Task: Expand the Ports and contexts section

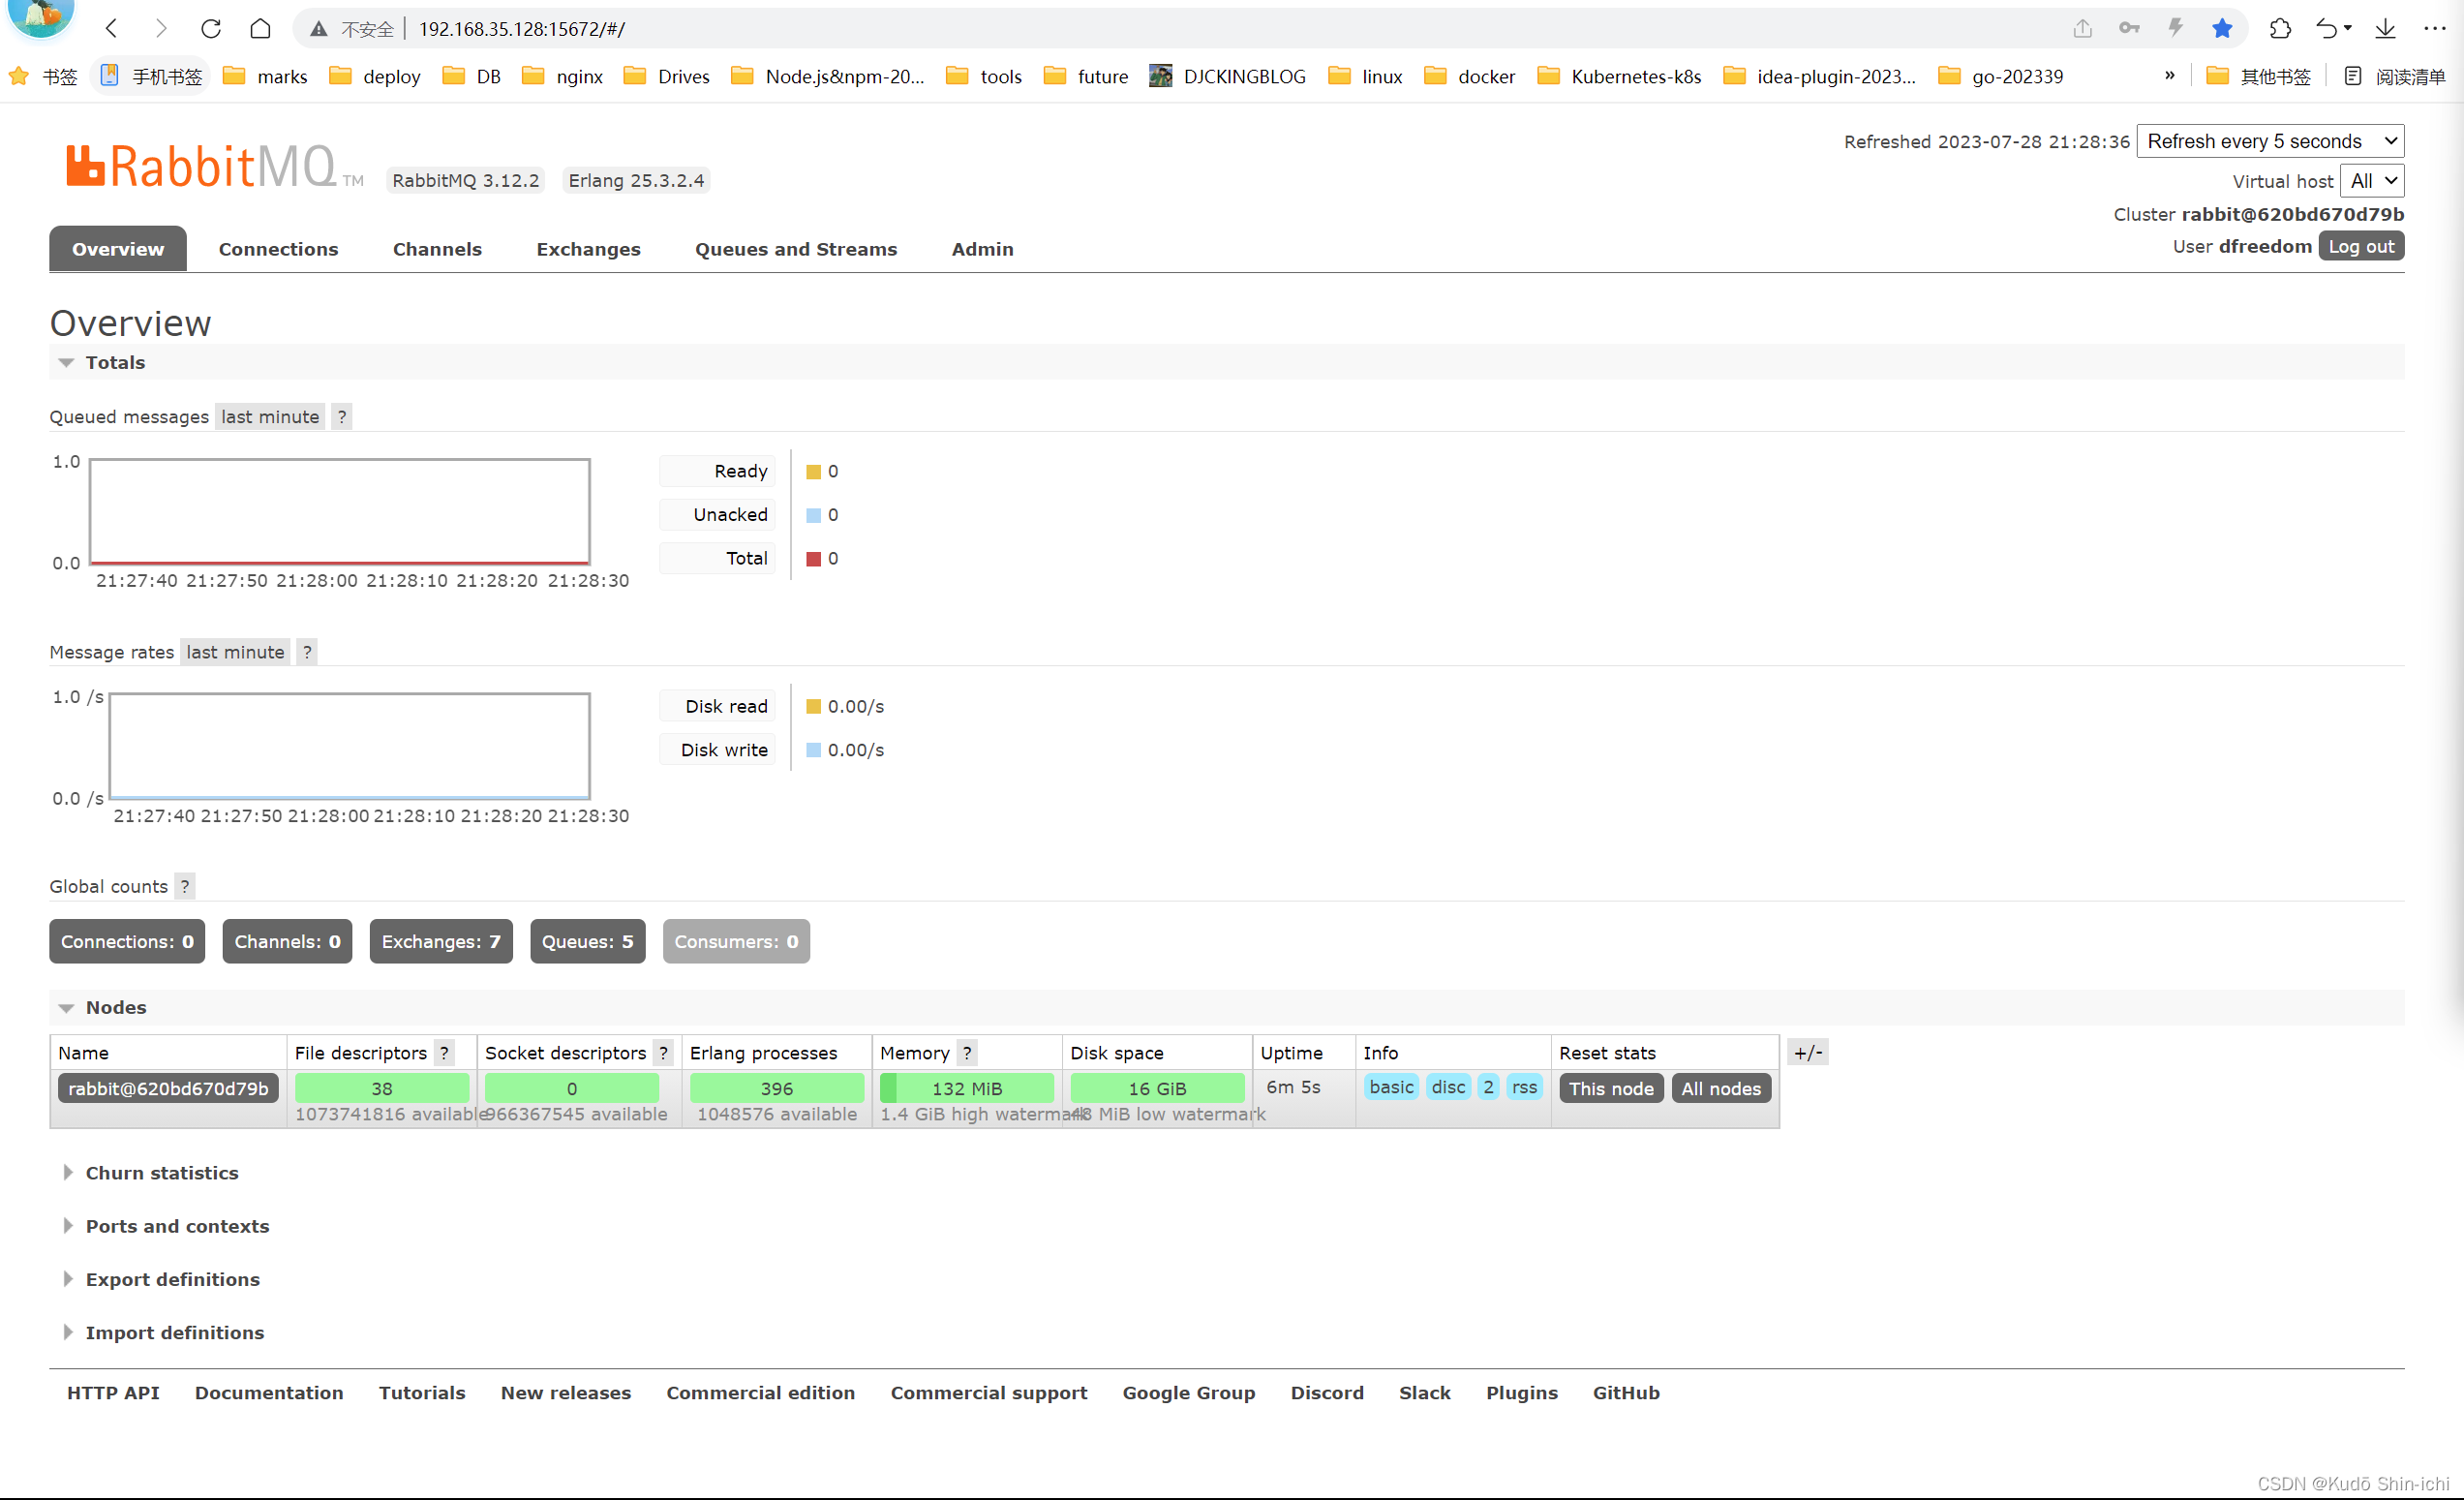Action: click(176, 1226)
